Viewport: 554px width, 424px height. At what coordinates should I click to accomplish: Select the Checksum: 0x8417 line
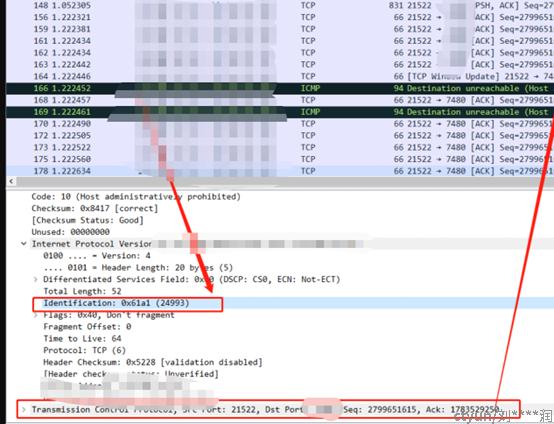tap(95, 208)
